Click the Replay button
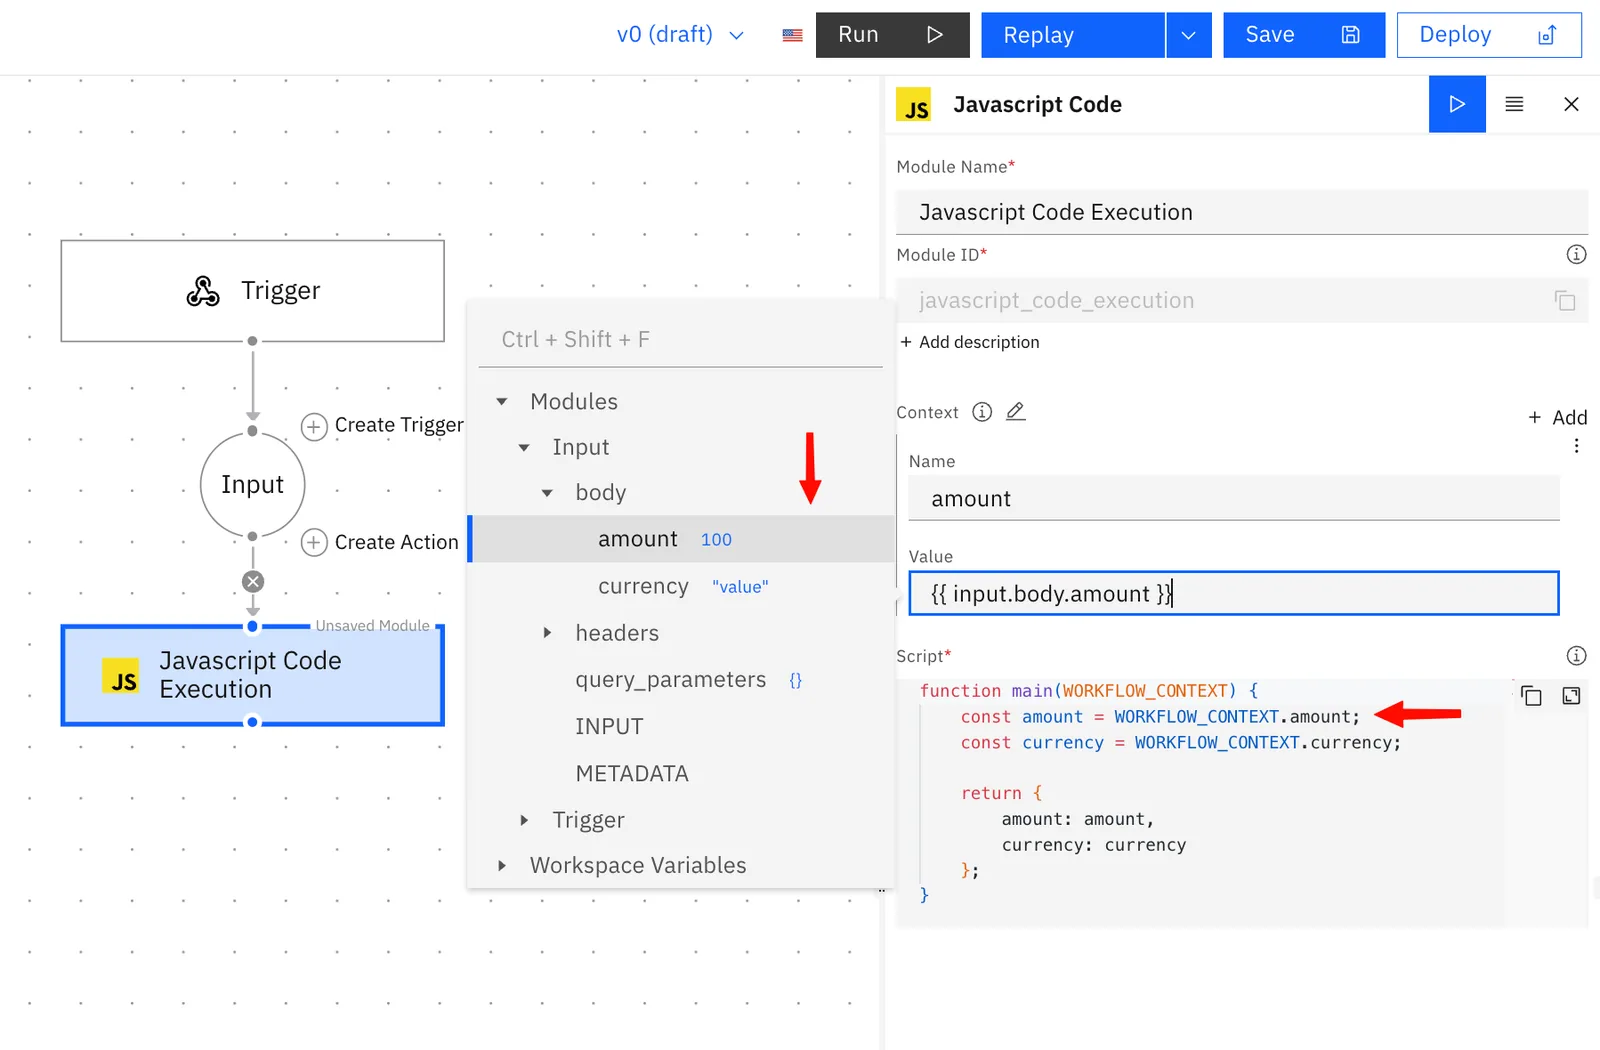The width and height of the screenshot is (1600, 1050). point(1073,35)
